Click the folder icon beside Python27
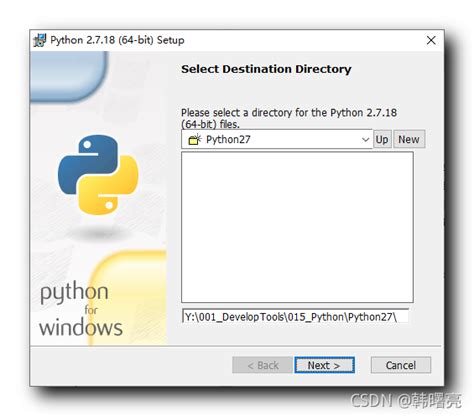This screenshot has width=474, height=416. point(195,139)
